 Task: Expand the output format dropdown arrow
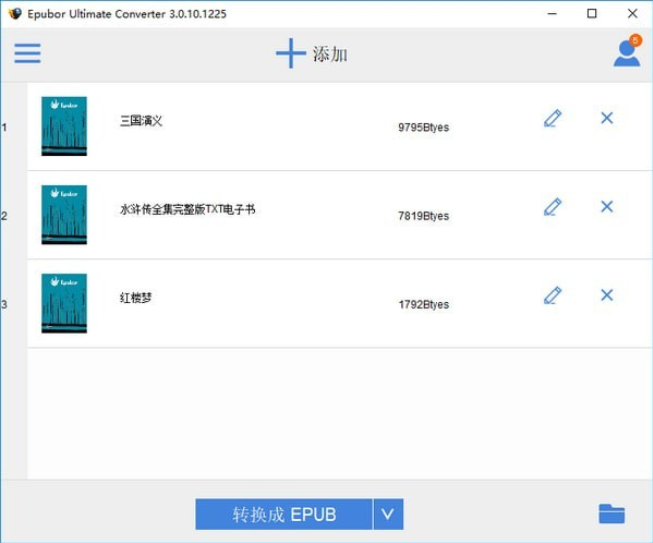pos(388,514)
